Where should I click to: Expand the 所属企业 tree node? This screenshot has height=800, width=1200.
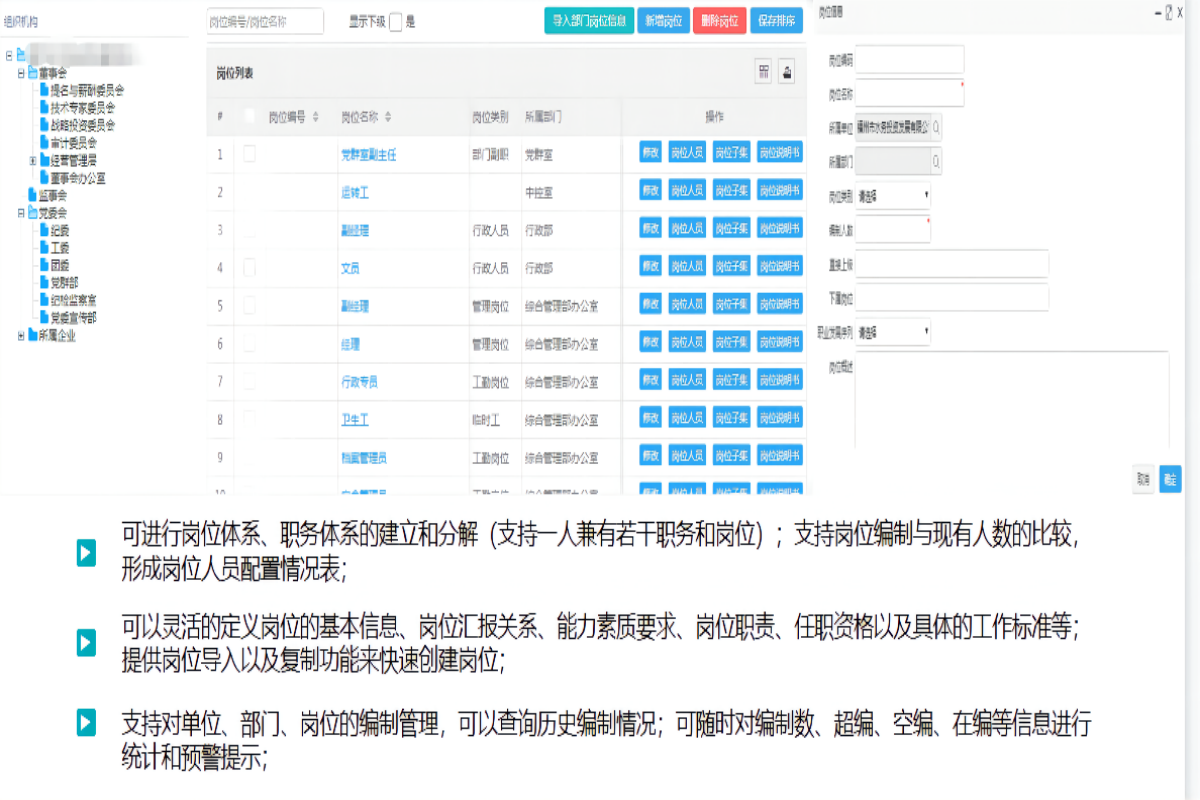20,336
